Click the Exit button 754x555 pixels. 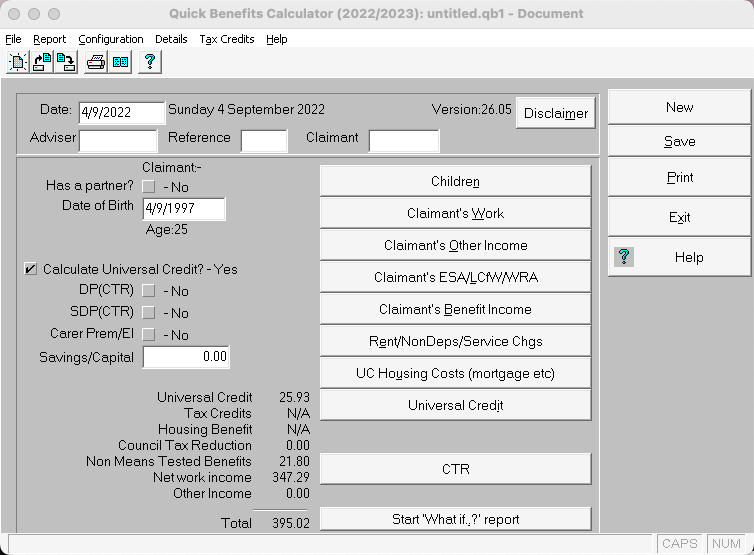click(679, 217)
